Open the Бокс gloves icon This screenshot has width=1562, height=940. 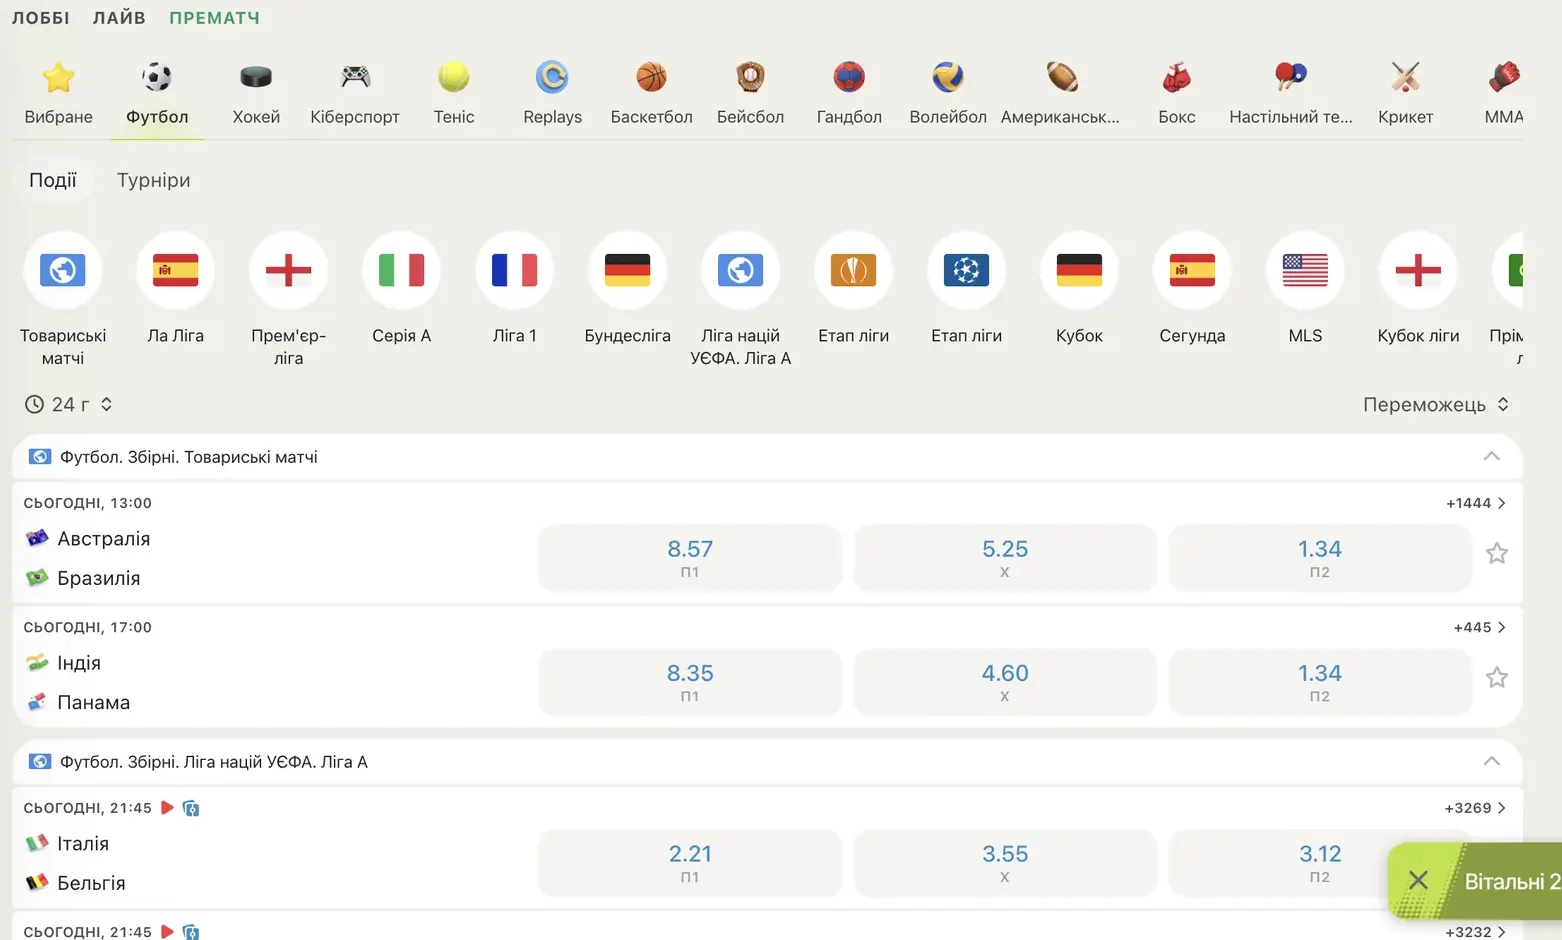(x=1177, y=77)
